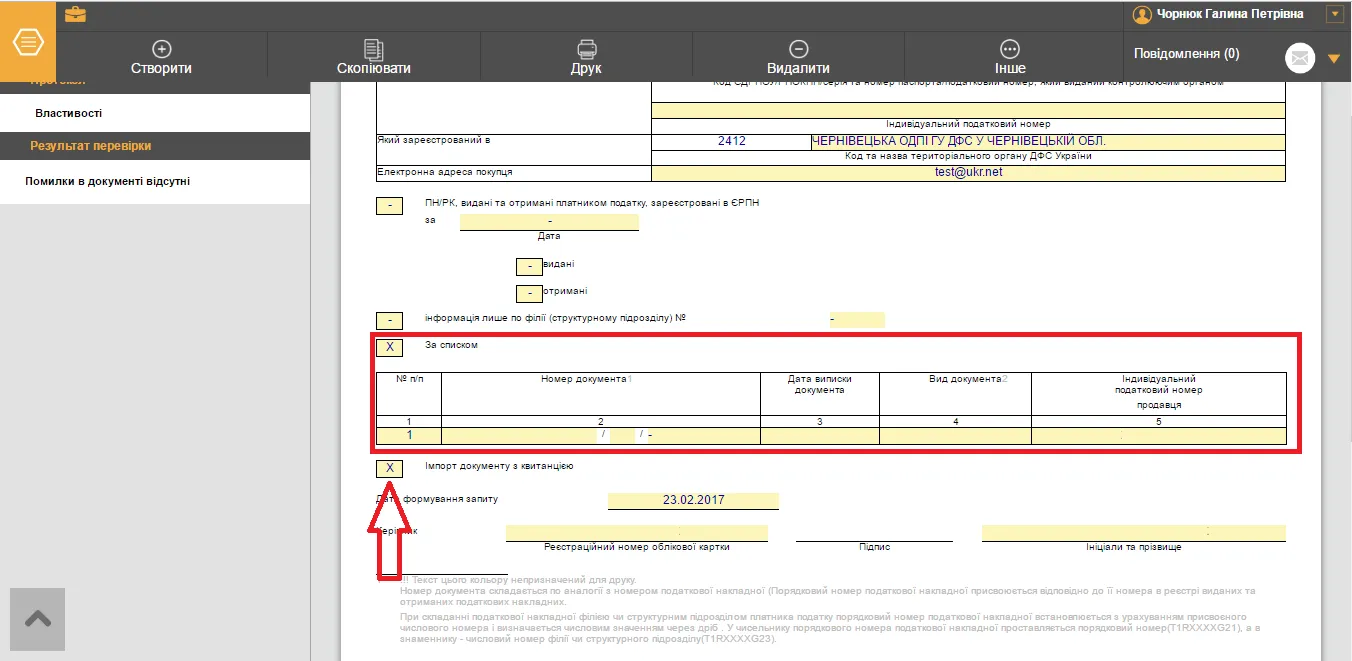Click the scroll-to-top chevron button
Viewport: 1352px width, 661px height.
point(38,620)
